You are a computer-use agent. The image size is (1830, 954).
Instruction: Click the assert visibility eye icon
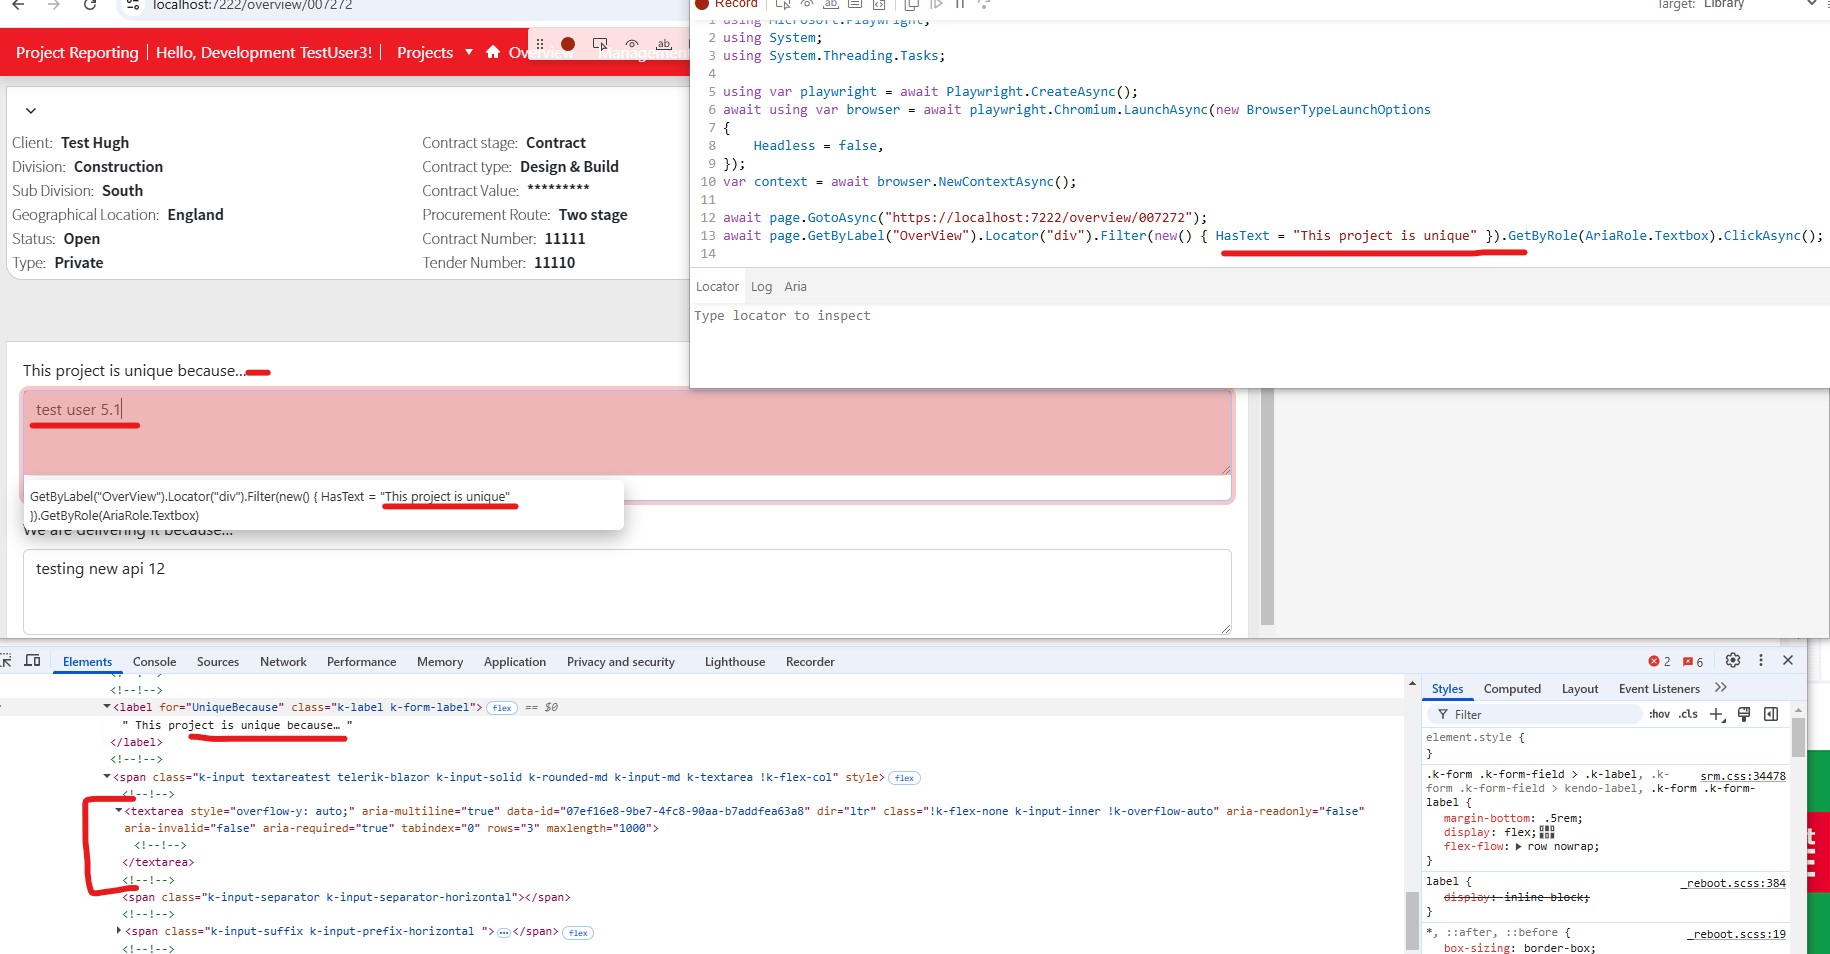click(632, 44)
